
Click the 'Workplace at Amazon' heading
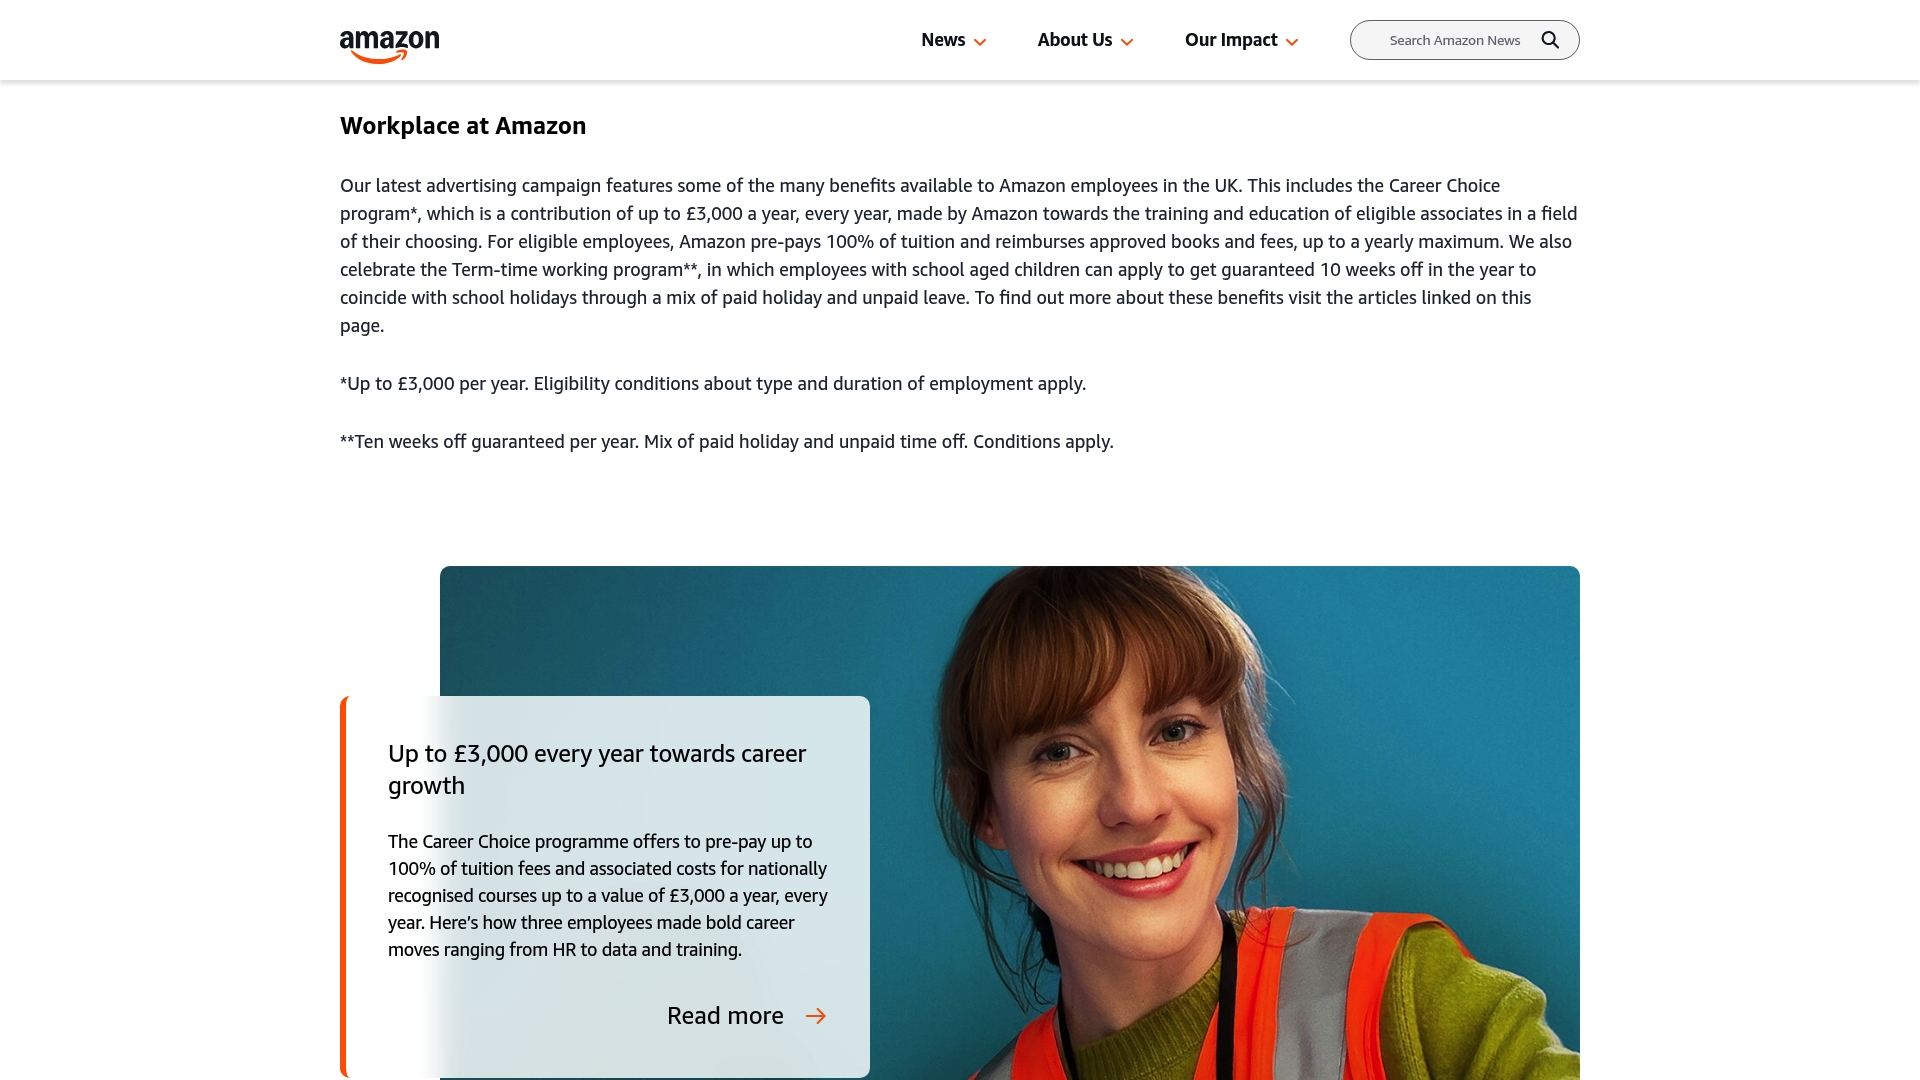[463, 126]
